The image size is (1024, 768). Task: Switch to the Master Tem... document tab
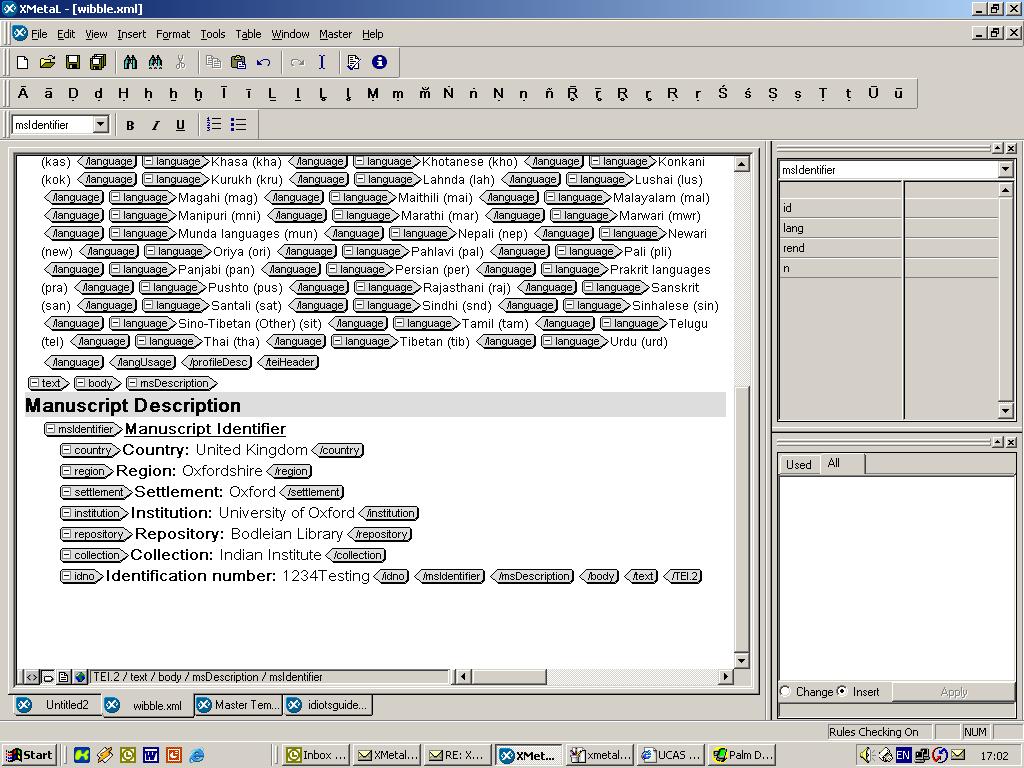click(x=238, y=705)
